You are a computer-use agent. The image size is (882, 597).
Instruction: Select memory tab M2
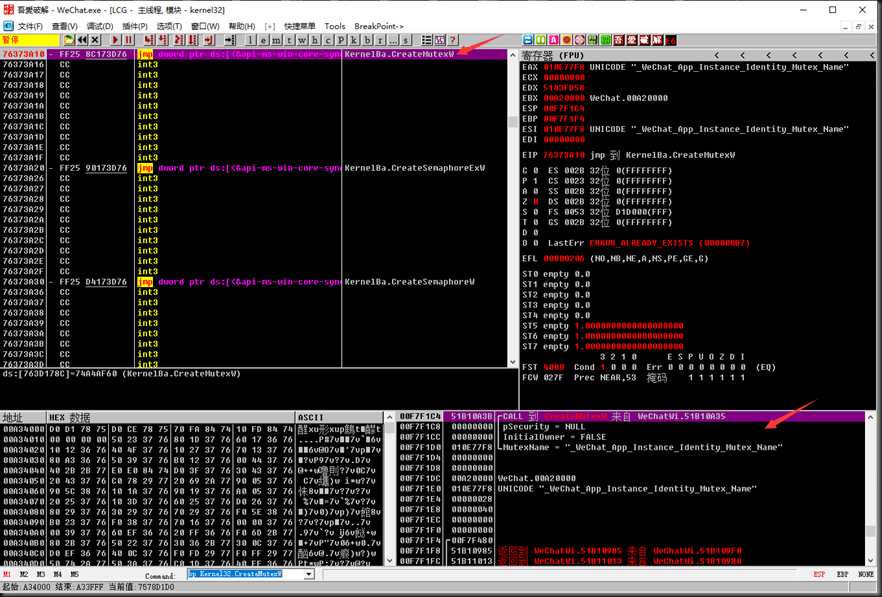(24, 574)
